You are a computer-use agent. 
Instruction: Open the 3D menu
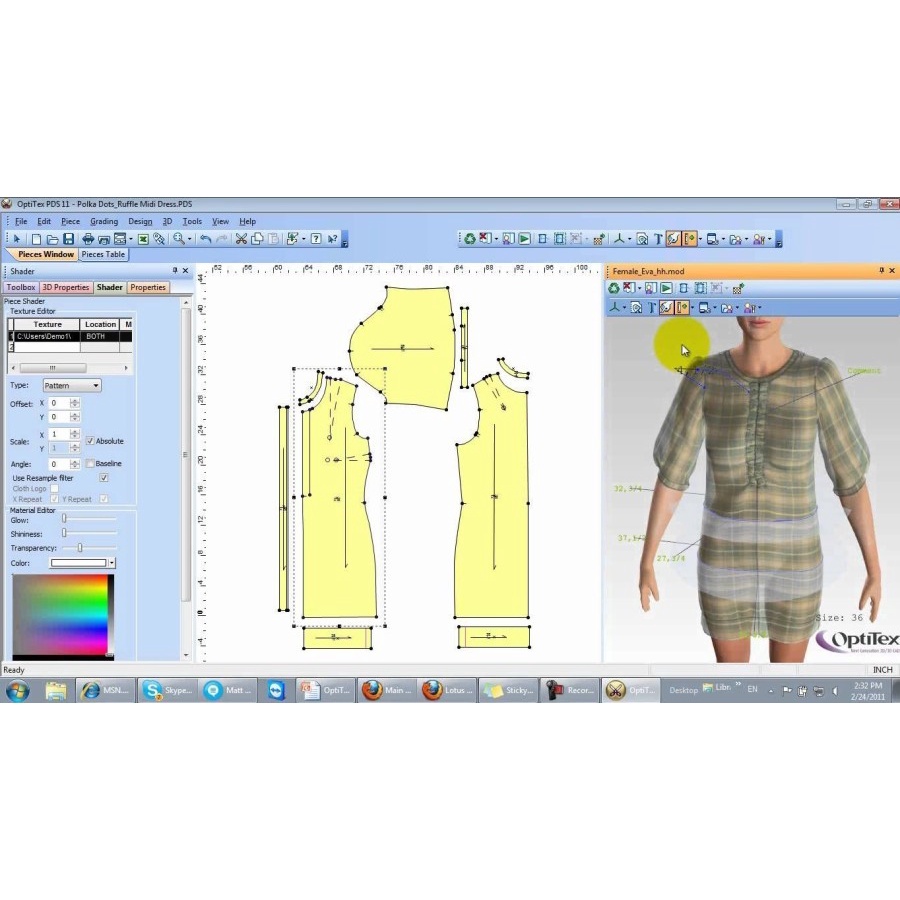167,221
